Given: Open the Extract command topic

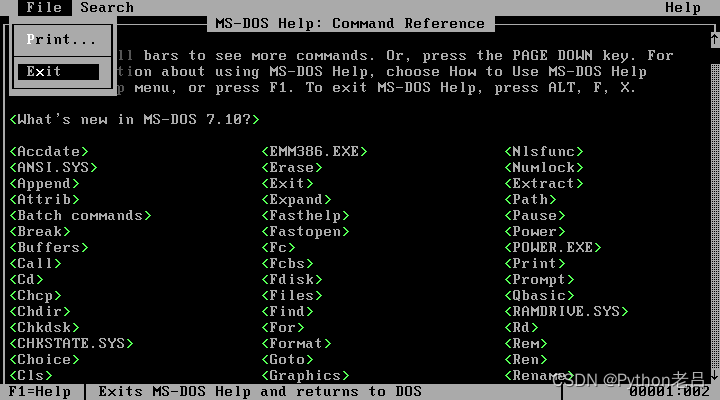Looking at the screenshot, I should pos(544,184).
